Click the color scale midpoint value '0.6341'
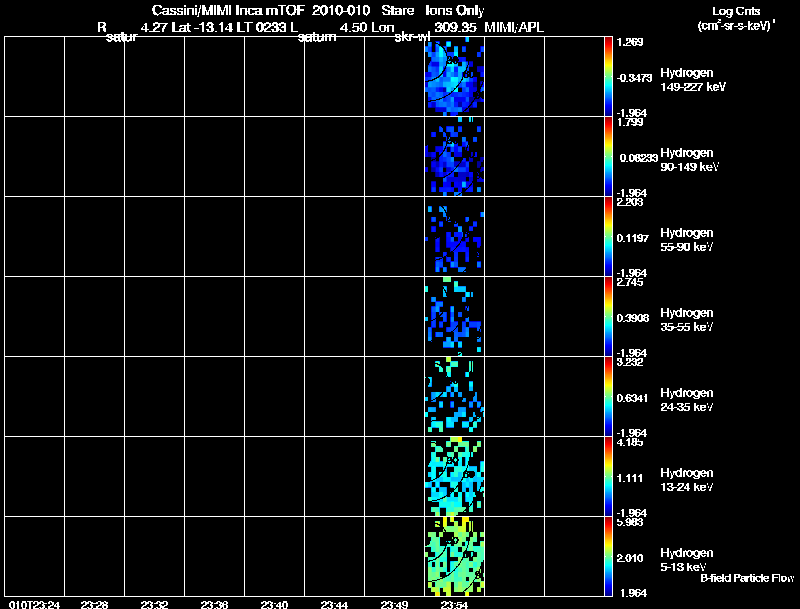Image resolution: width=800 pixels, height=609 pixels. coord(633,398)
